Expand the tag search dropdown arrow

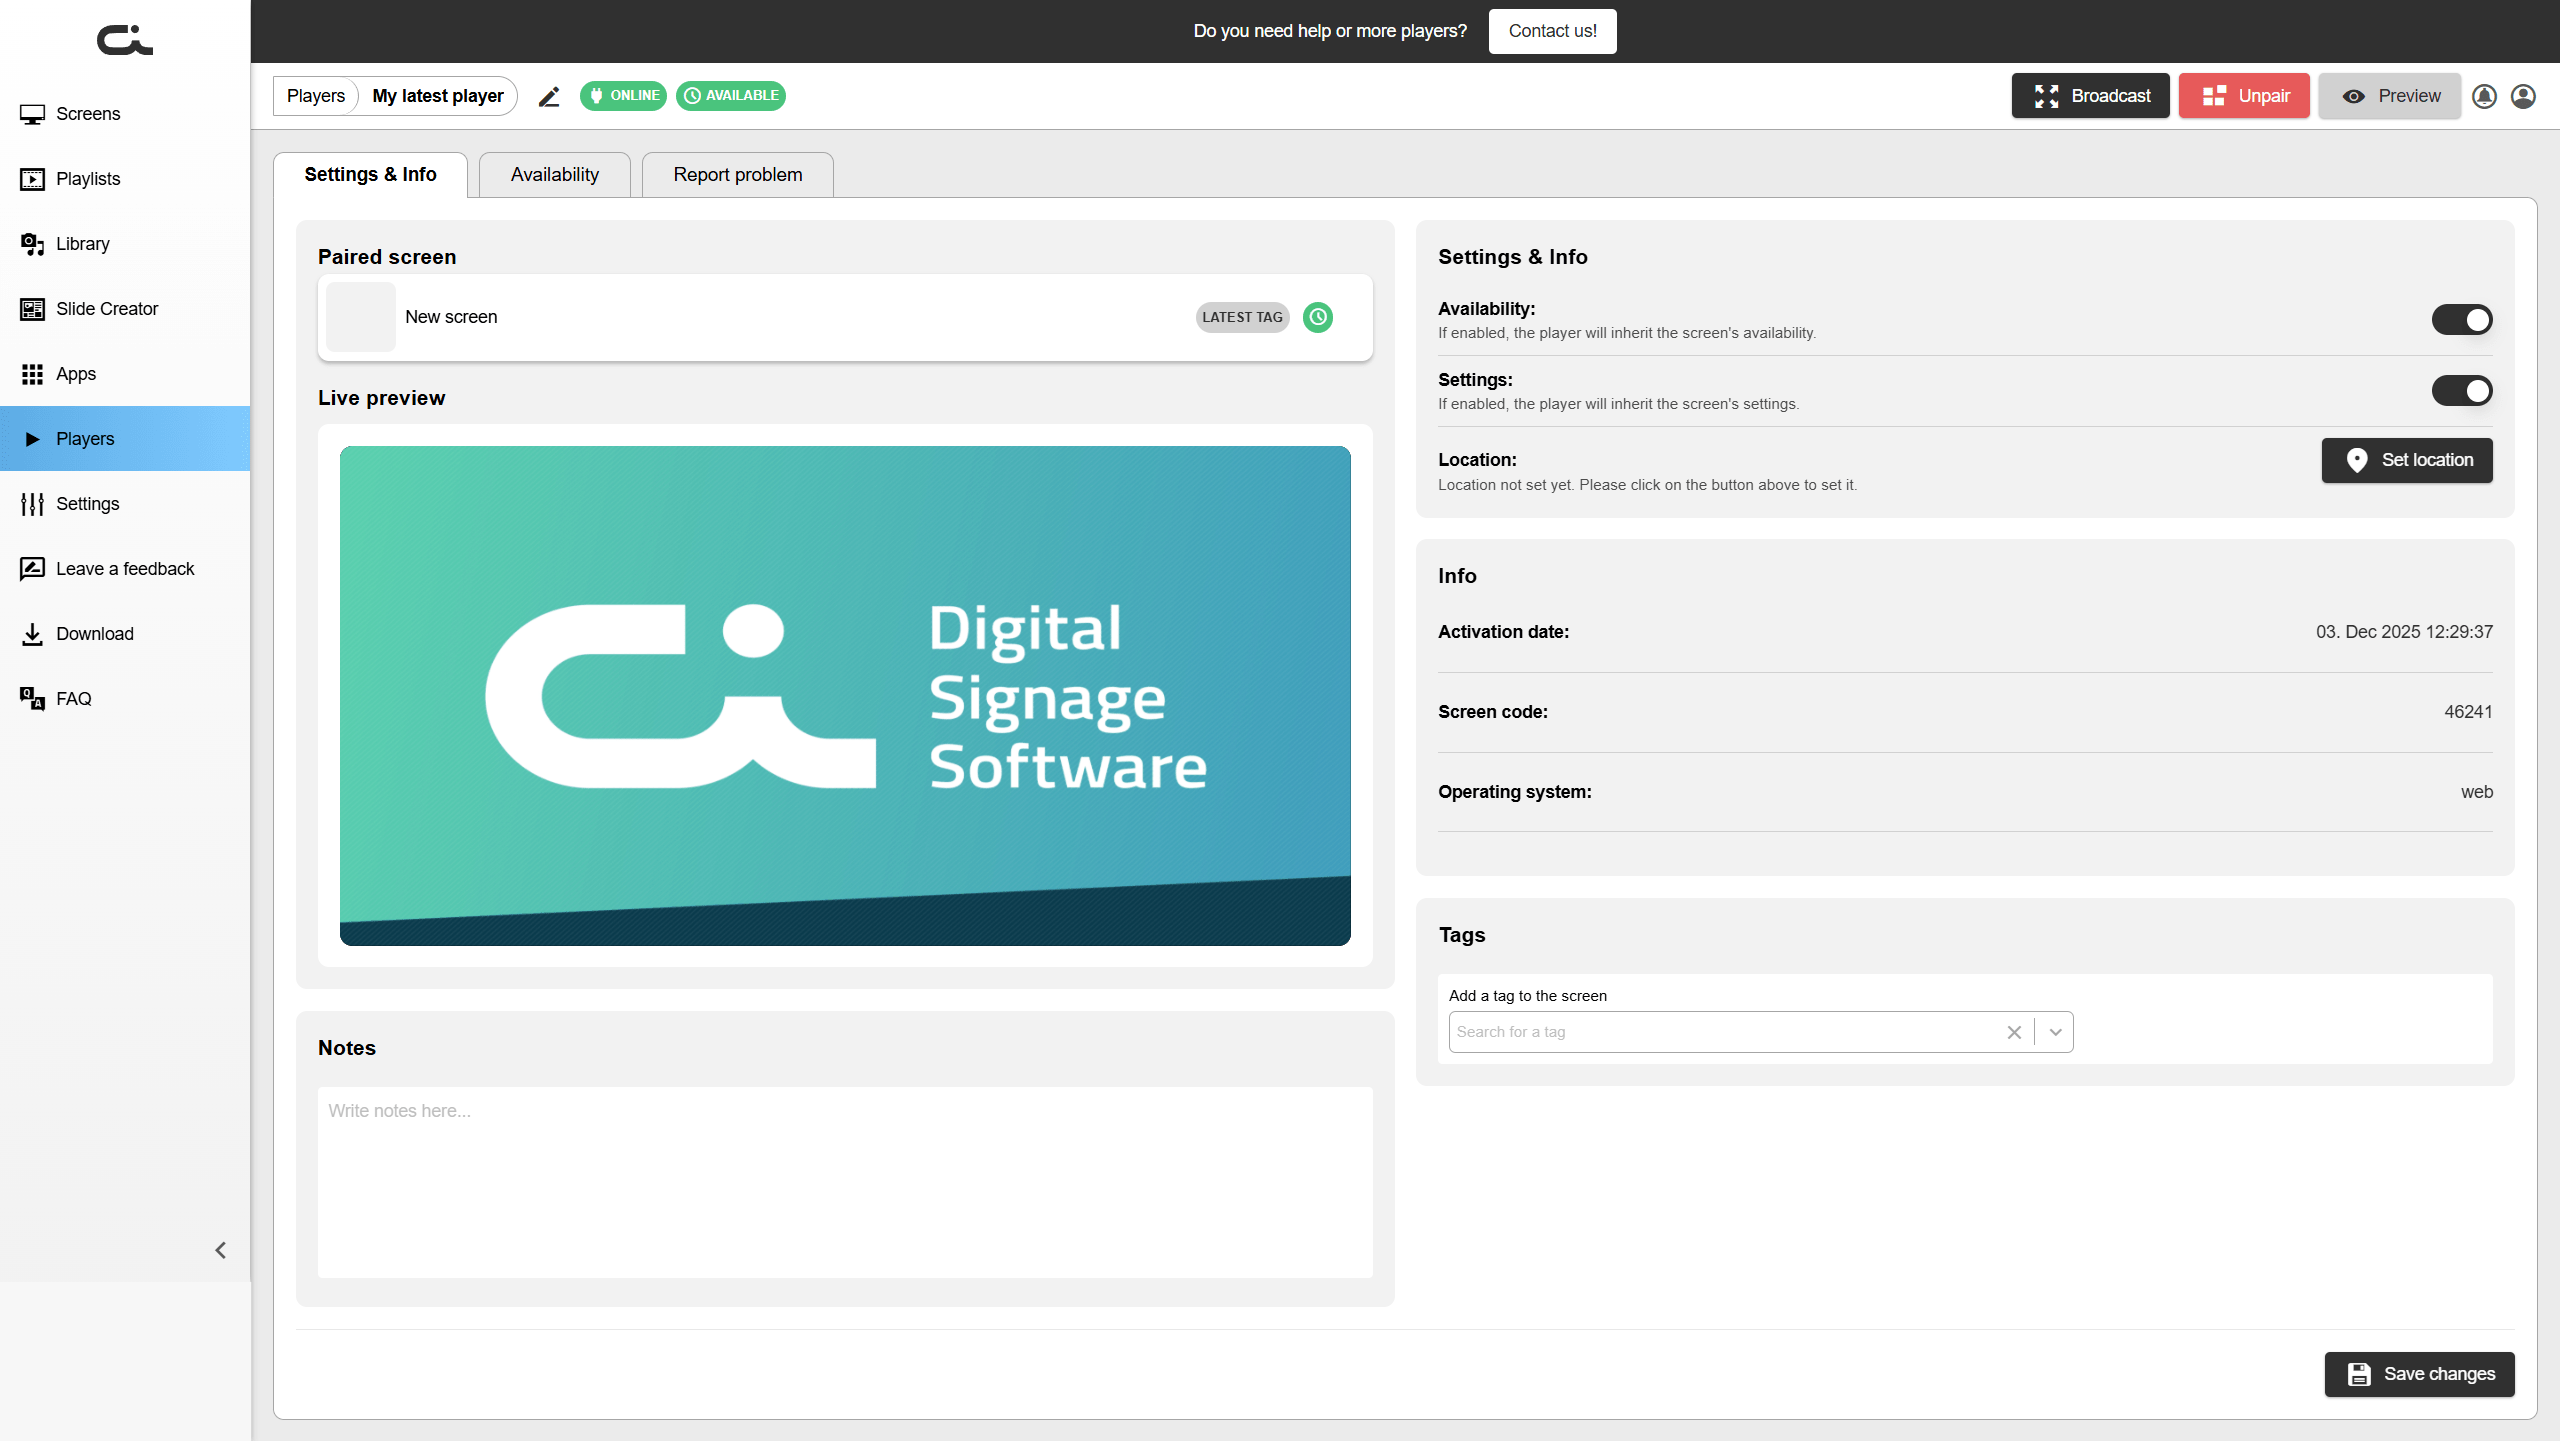pos(2055,1032)
